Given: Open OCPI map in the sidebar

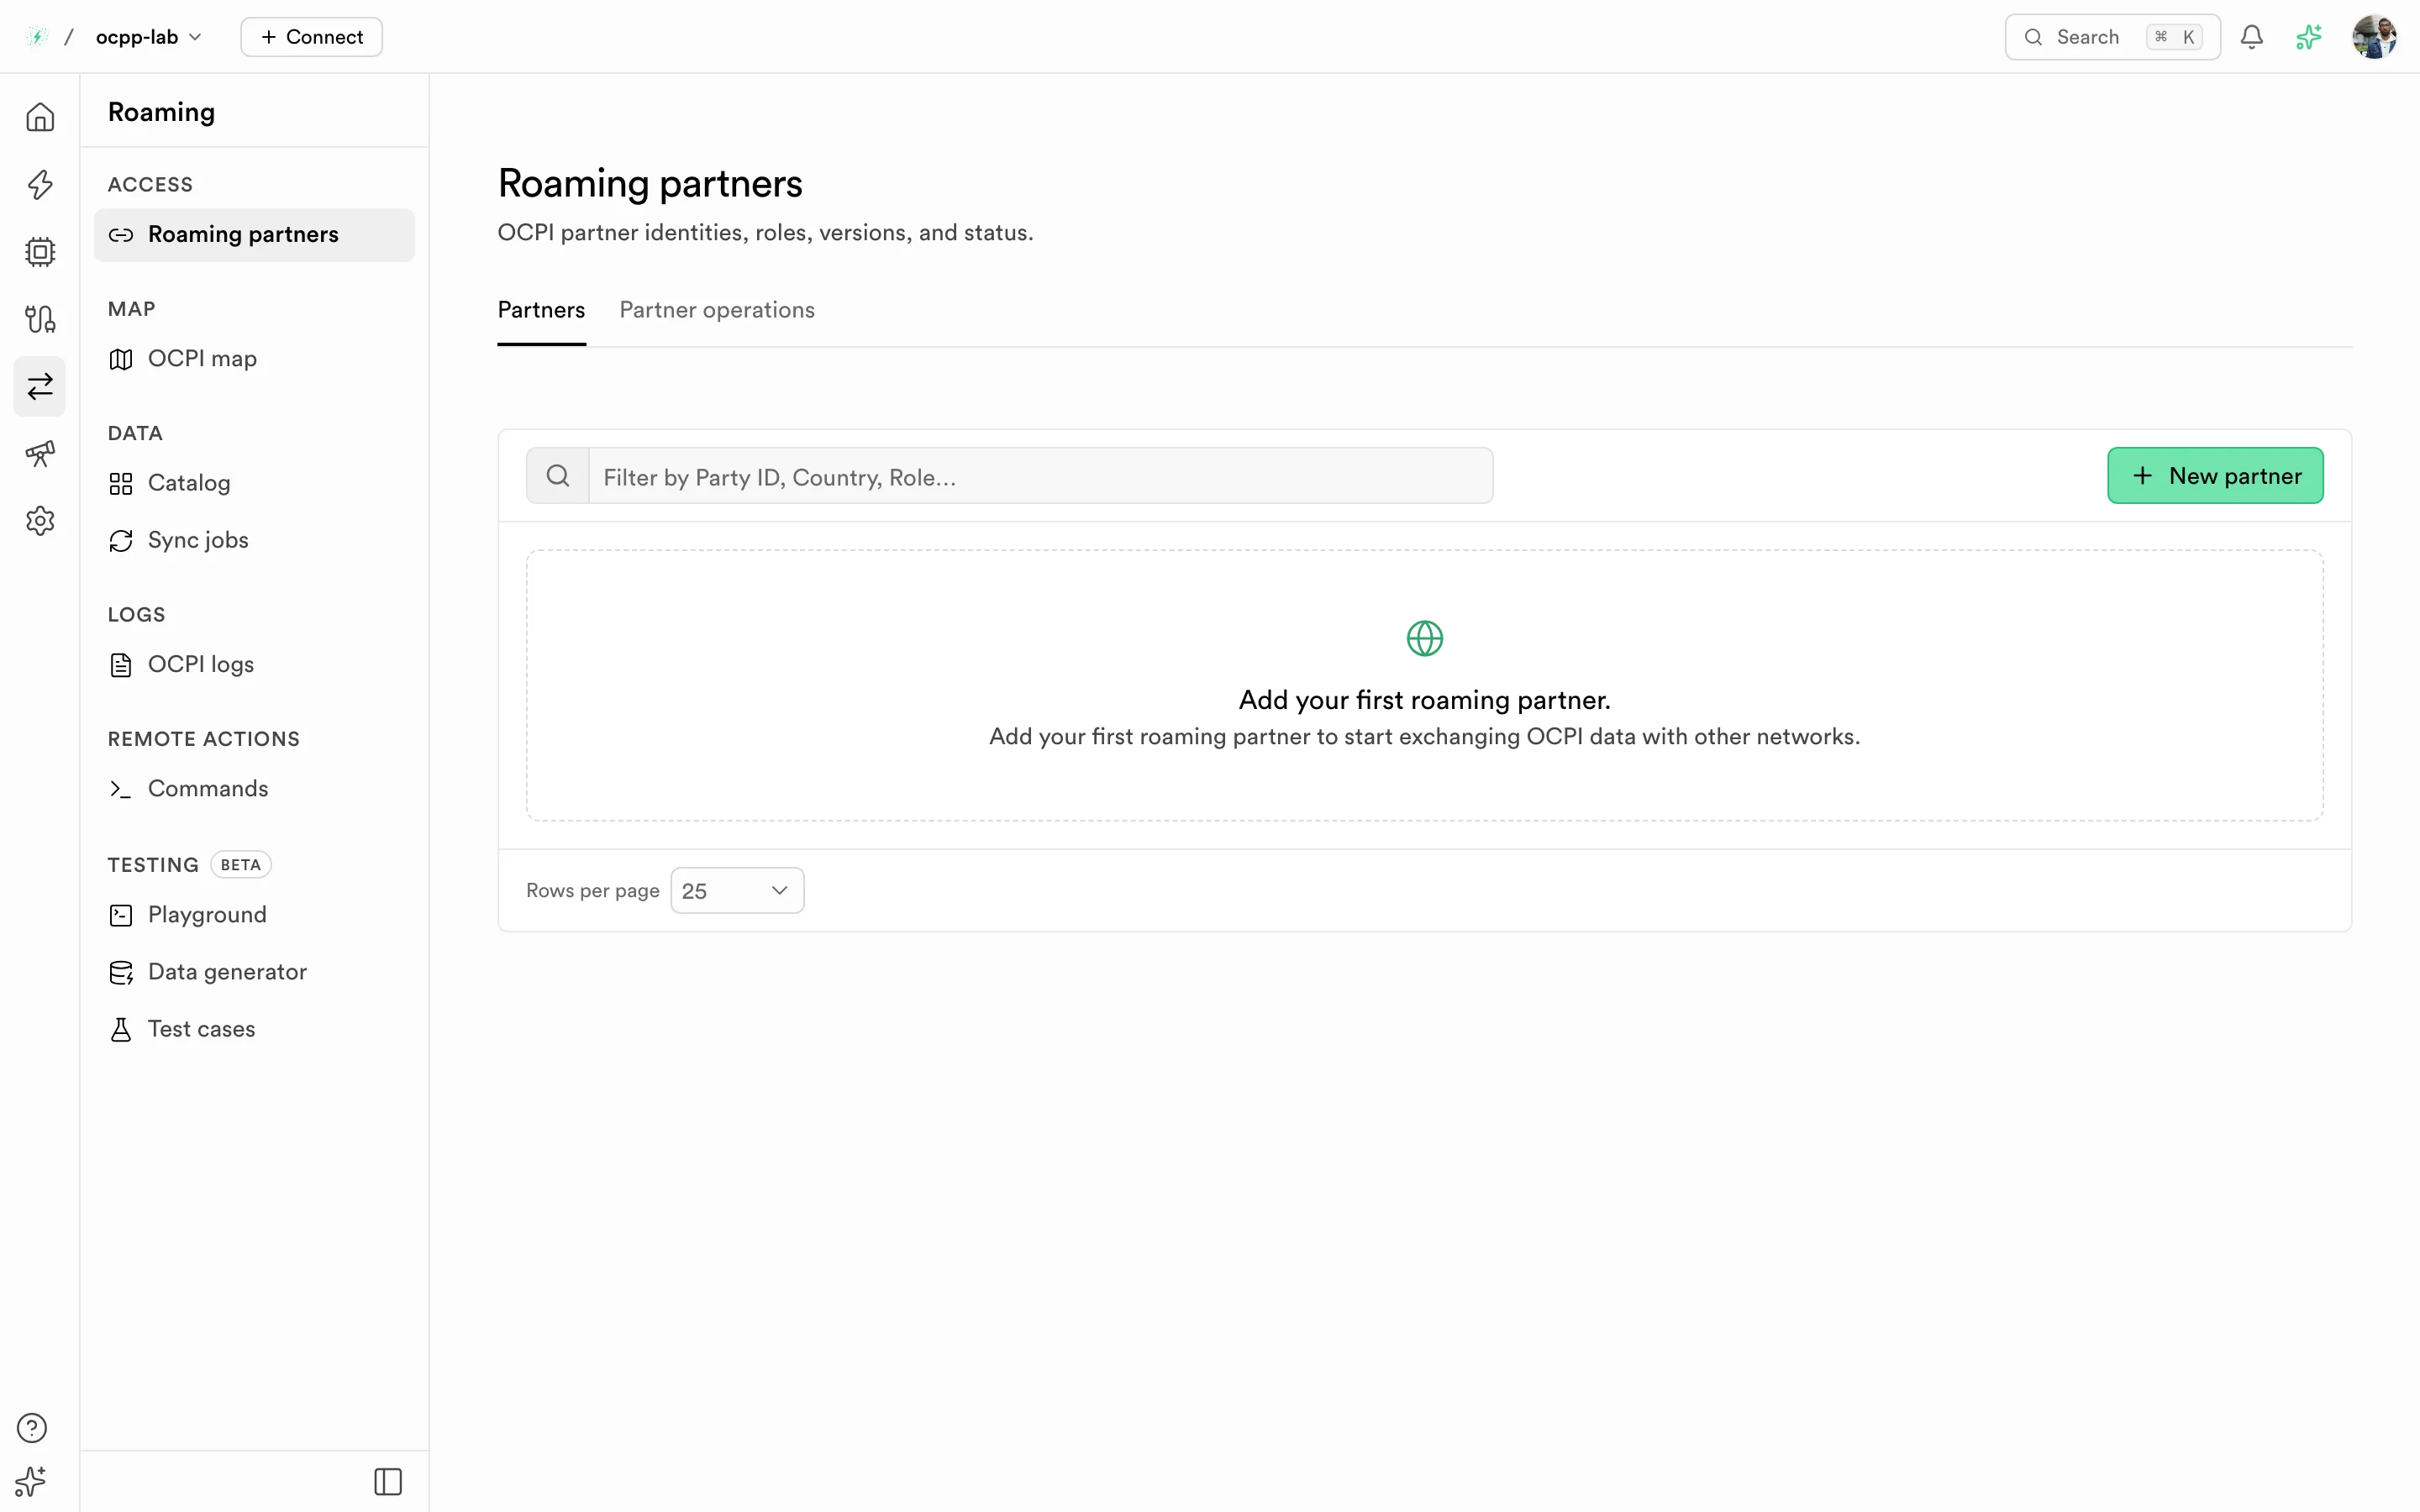Looking at the screenshot, I should tap(254, 358).
